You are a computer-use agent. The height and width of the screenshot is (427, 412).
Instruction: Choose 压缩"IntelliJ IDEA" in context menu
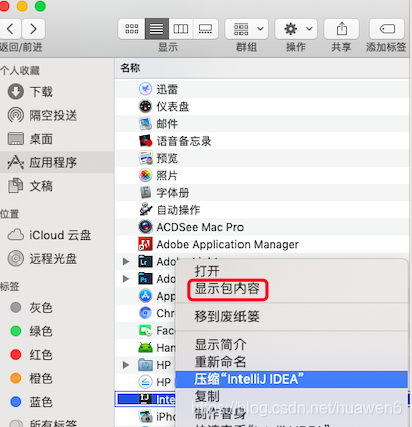(291, 379)
